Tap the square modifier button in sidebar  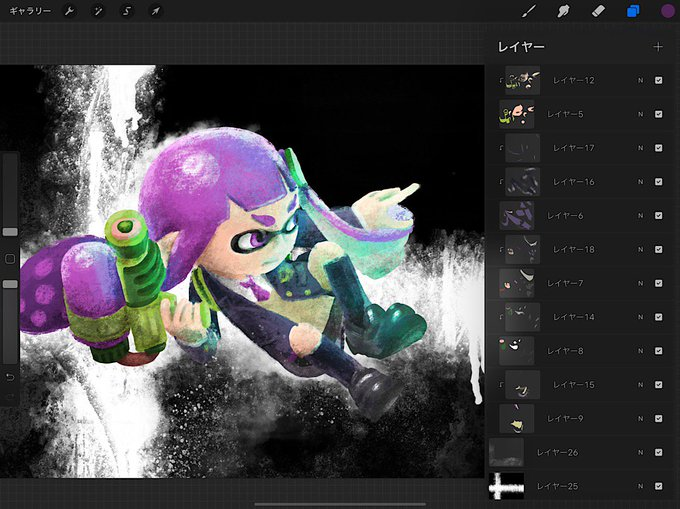(x=10, y=259)
